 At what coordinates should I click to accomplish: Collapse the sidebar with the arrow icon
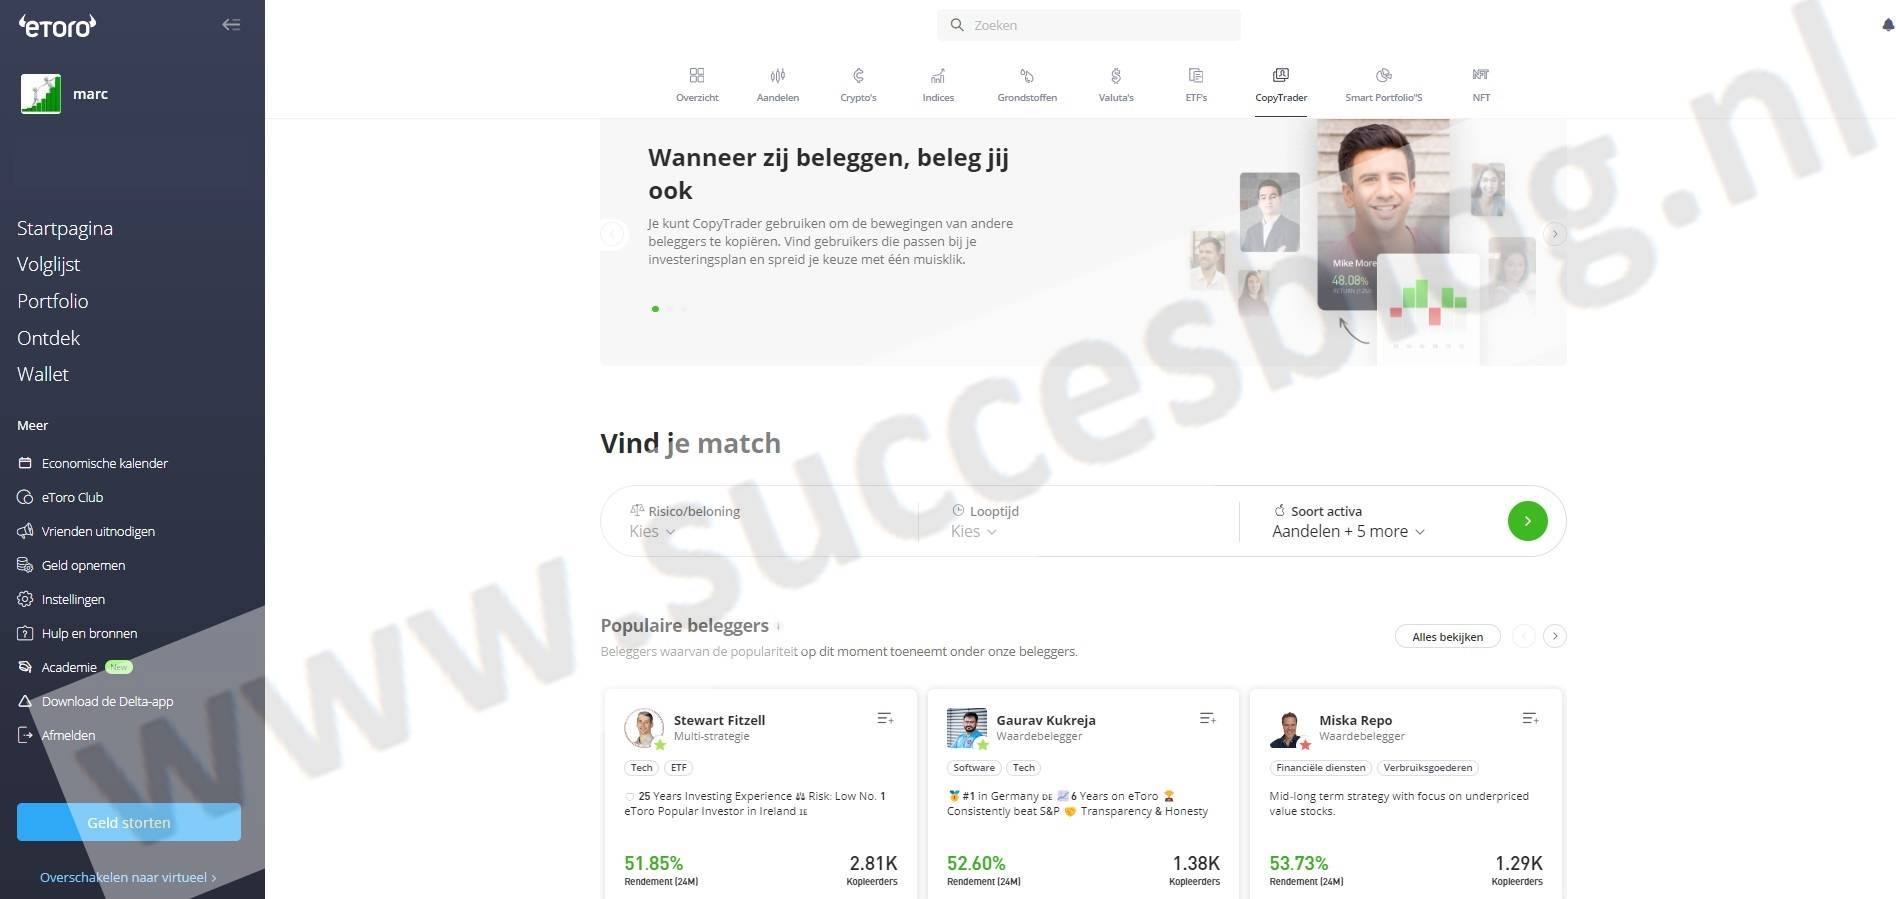coord(231,25)
